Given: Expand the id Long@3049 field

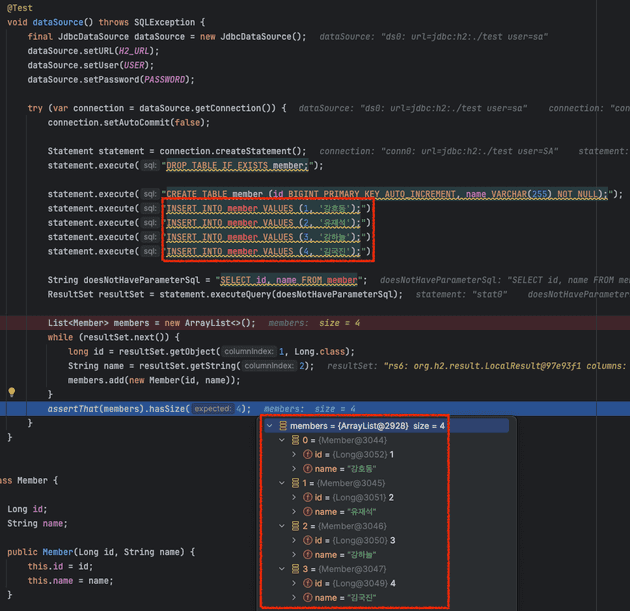Looking at the screenshot, I should tap(294, 584).
